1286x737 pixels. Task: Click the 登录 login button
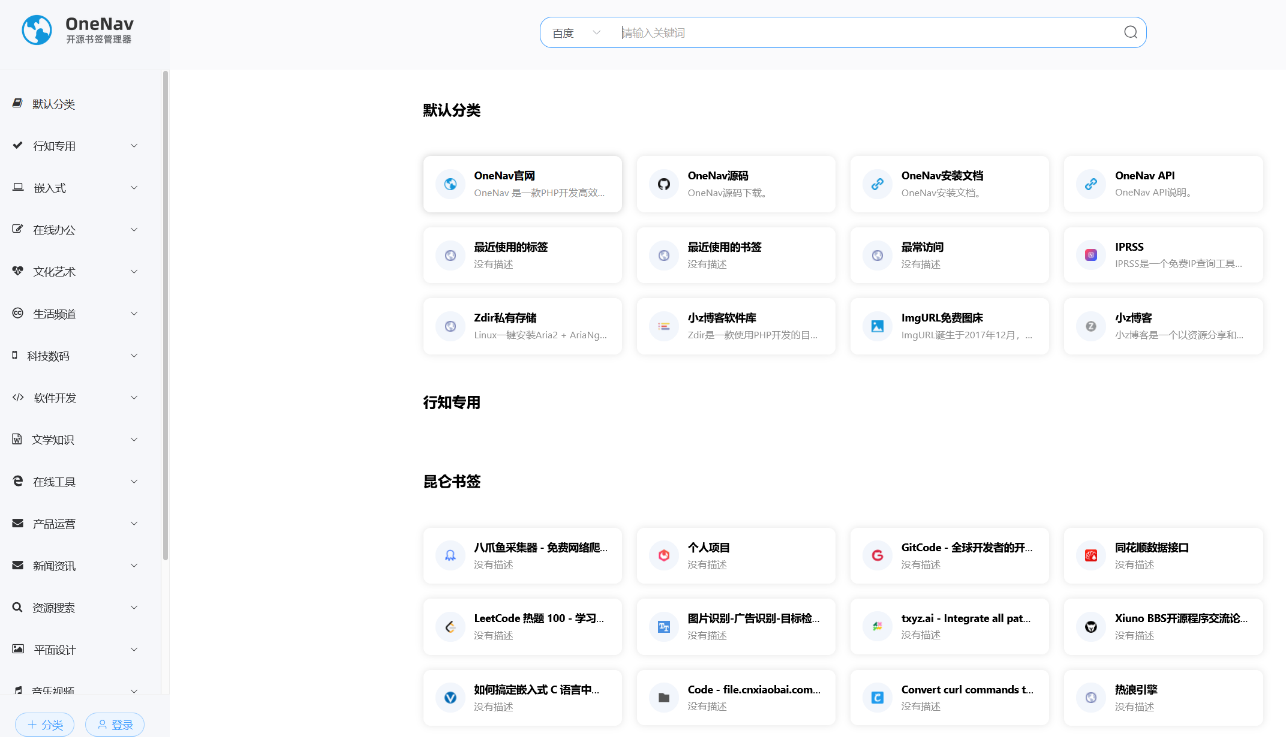(115, 725)
